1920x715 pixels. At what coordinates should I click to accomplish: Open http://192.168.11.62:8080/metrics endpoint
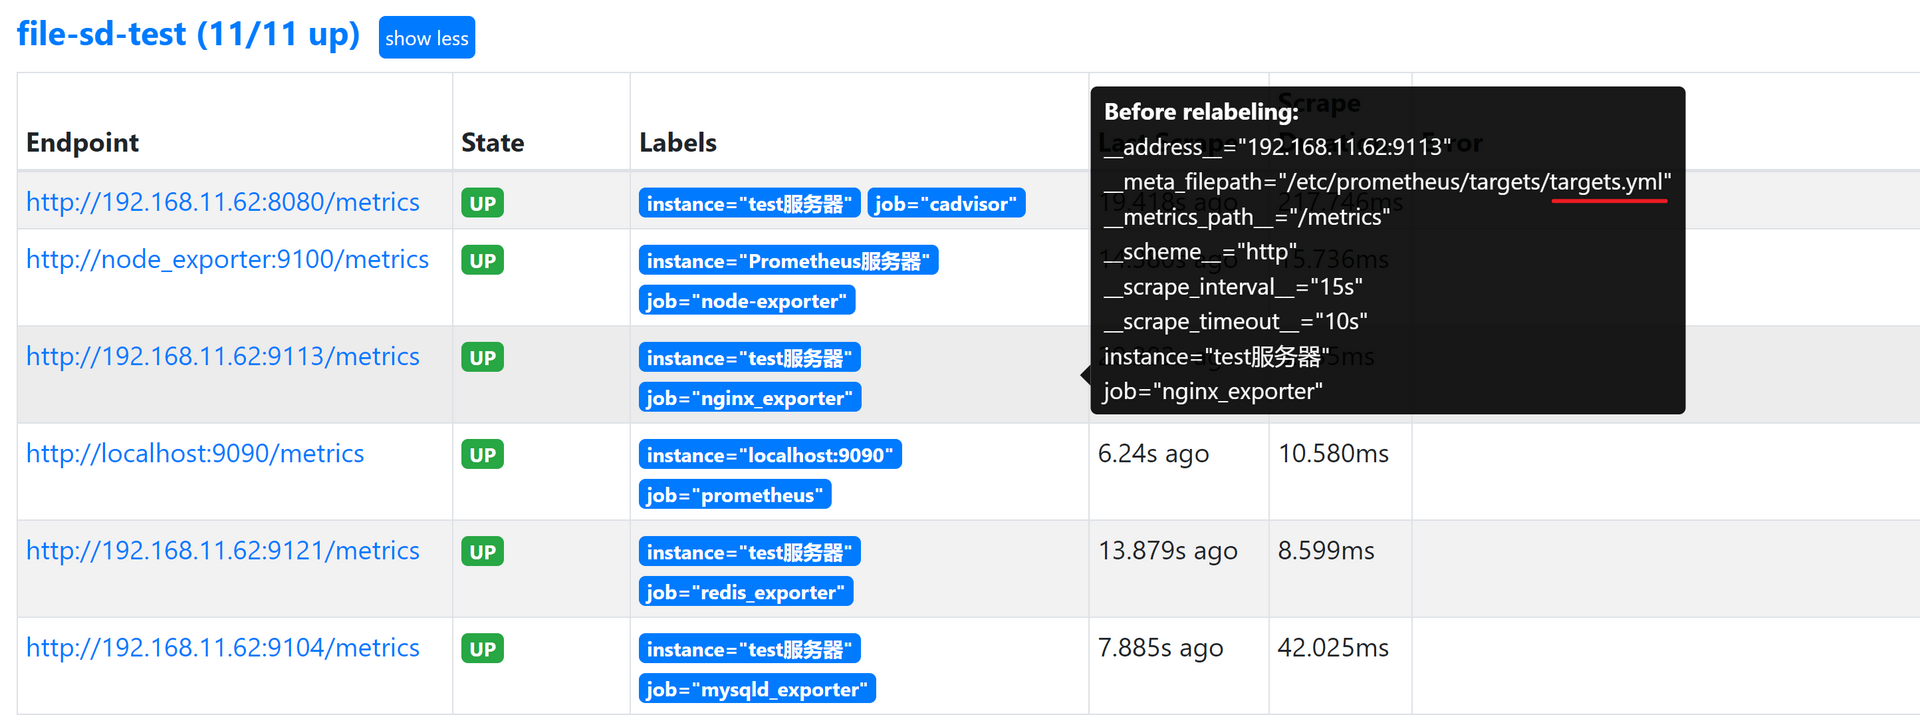(x=223, y=202)
